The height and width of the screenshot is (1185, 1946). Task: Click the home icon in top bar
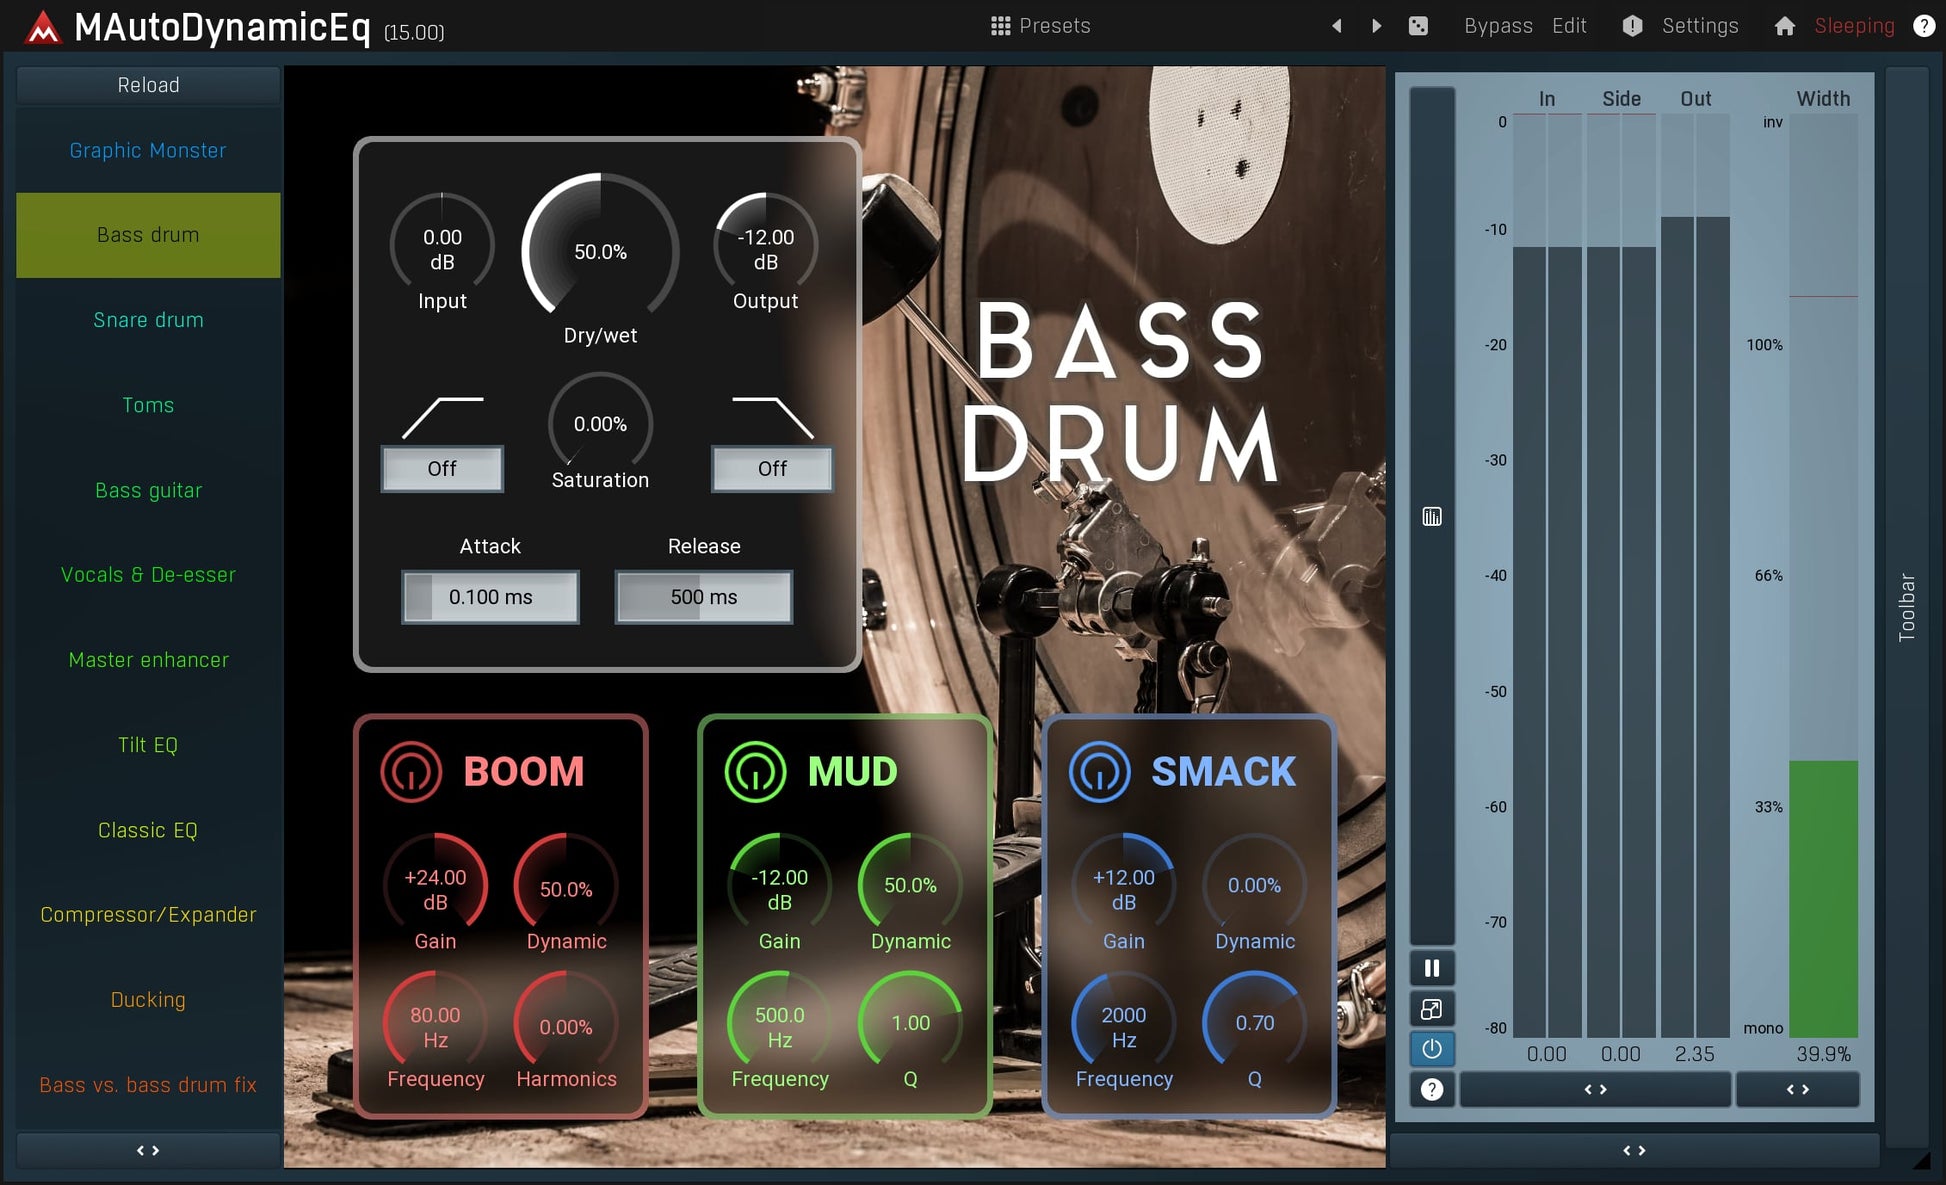(x=1784, y=26)
